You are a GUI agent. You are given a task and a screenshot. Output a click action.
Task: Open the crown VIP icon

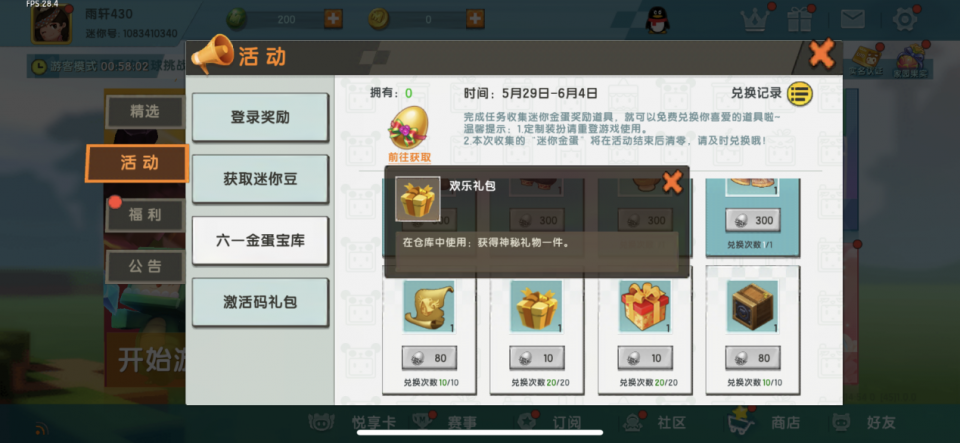click(x=755, y=20)
